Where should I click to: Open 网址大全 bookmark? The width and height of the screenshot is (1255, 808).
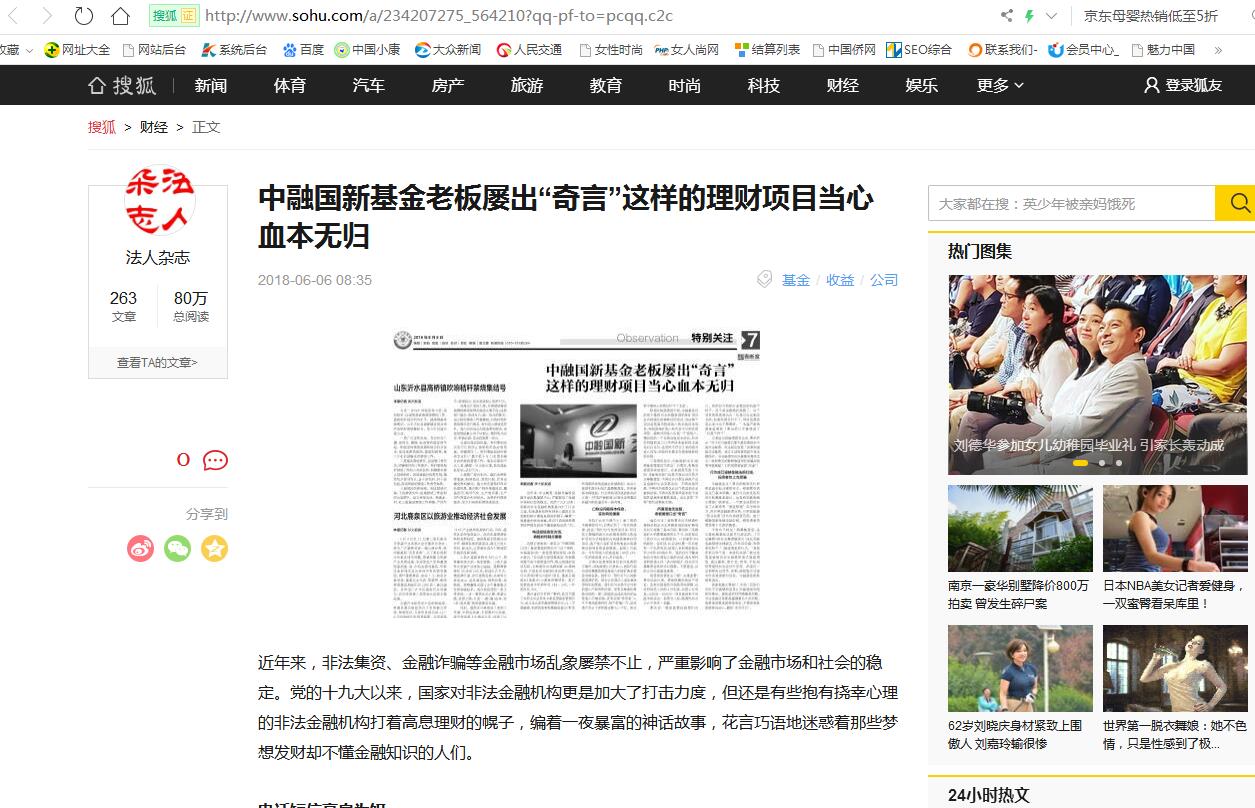point(77,49)
